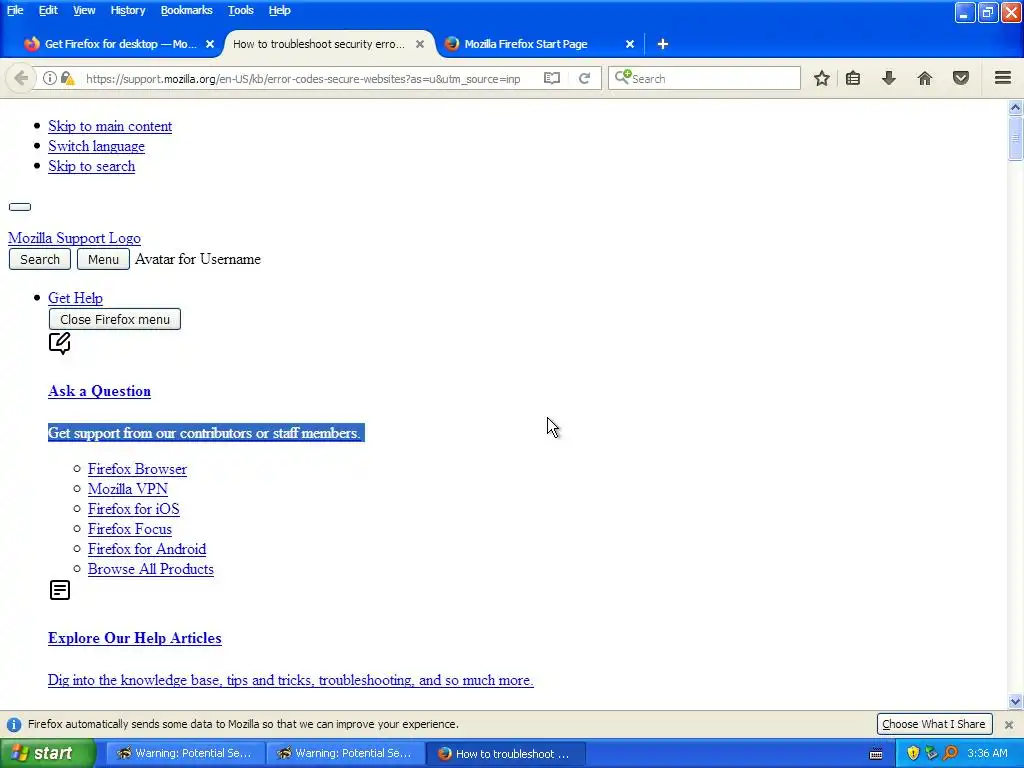Open Firefox for iOS link

[x=133, y=509]
